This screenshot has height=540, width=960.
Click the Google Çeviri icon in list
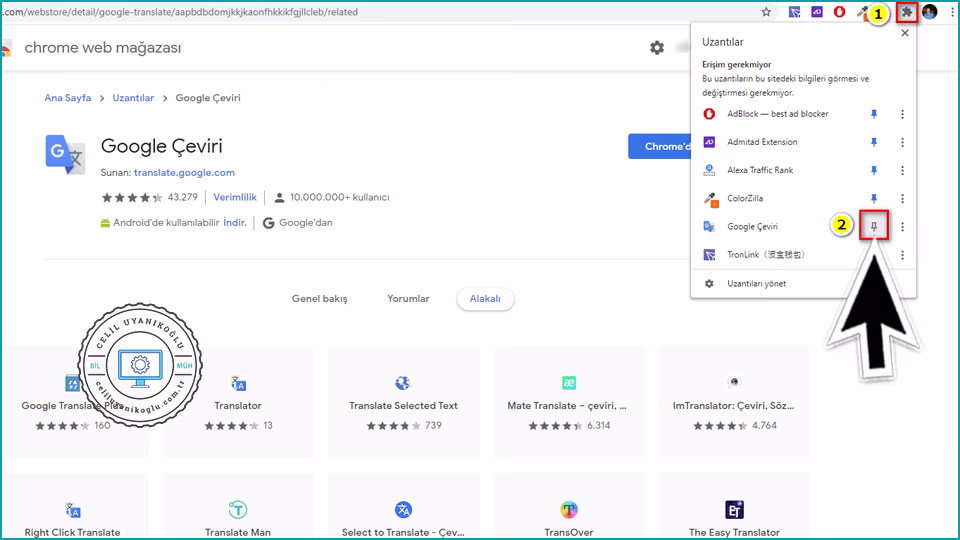709,227
